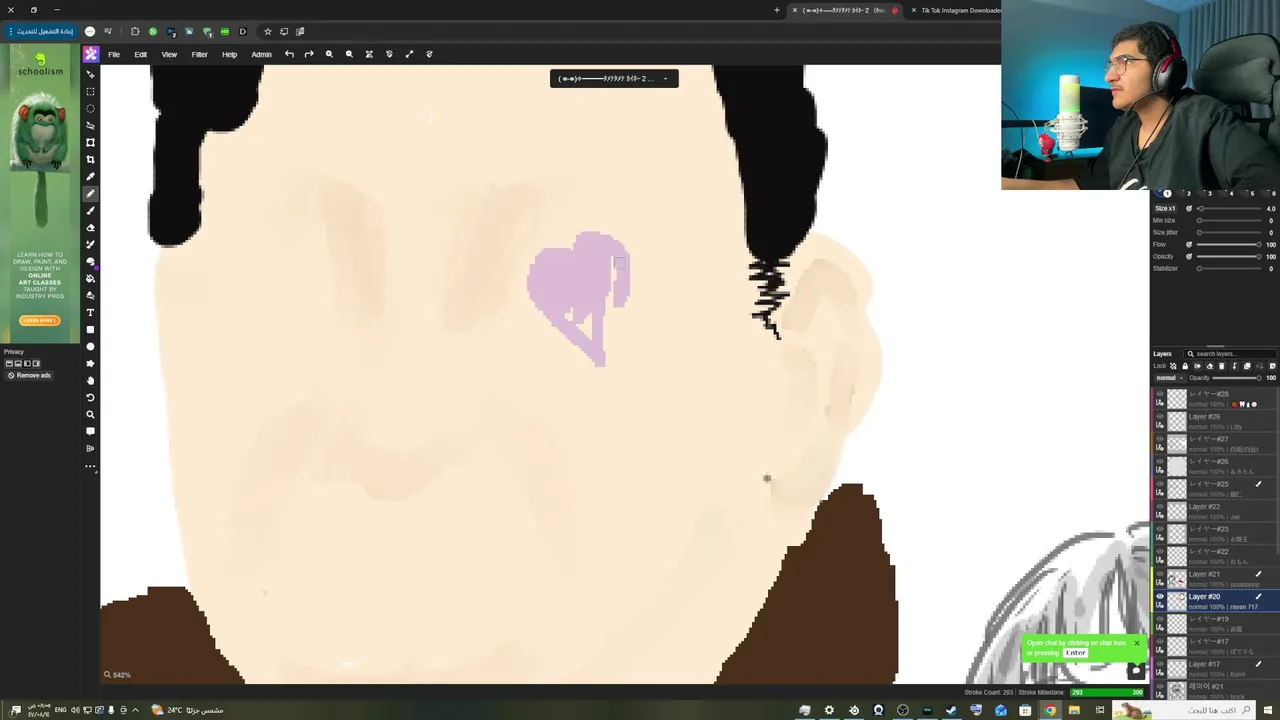Select the Zoom tool in left toolbar
The width and height of the screenshot is (1280, 720).
click(90, 414)
